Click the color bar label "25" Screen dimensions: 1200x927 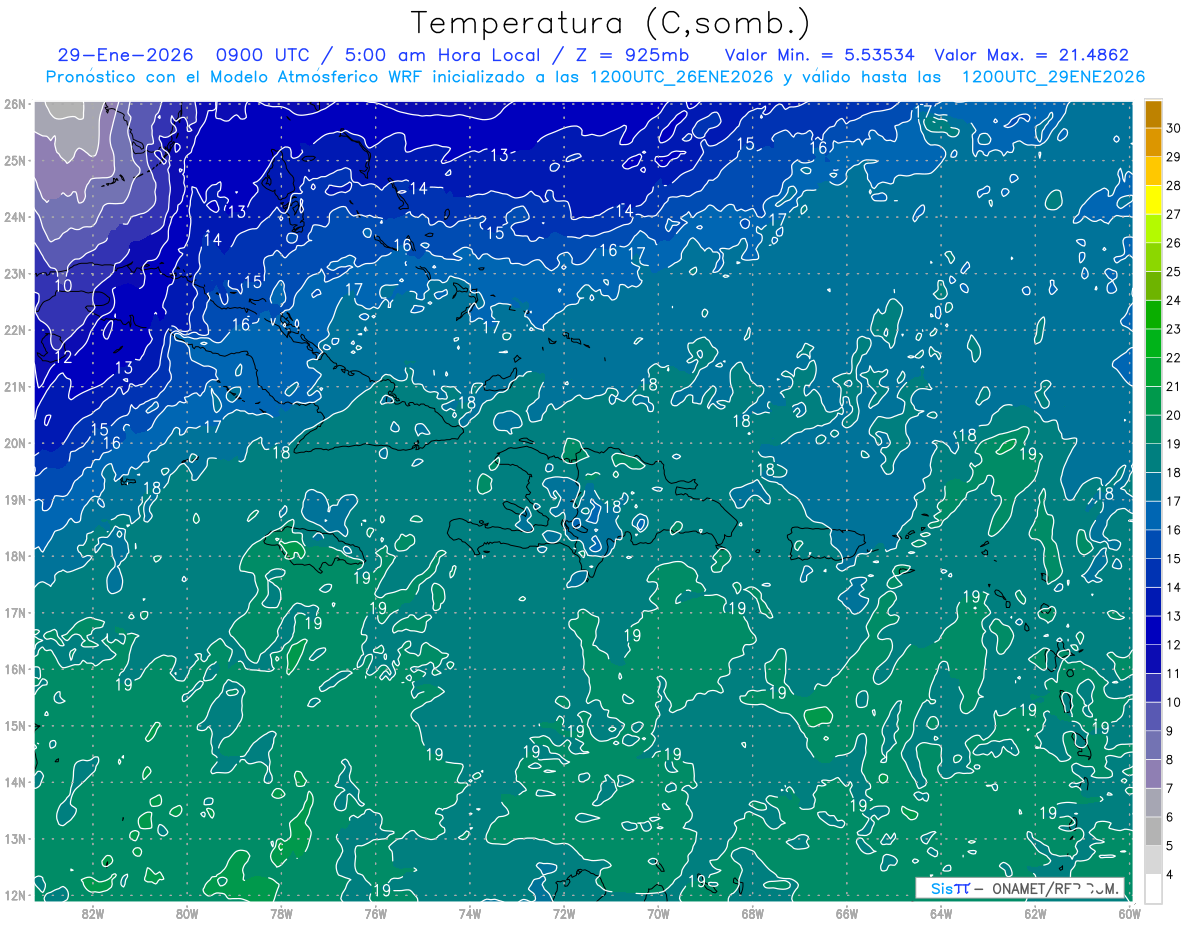tap(1173, 272)
